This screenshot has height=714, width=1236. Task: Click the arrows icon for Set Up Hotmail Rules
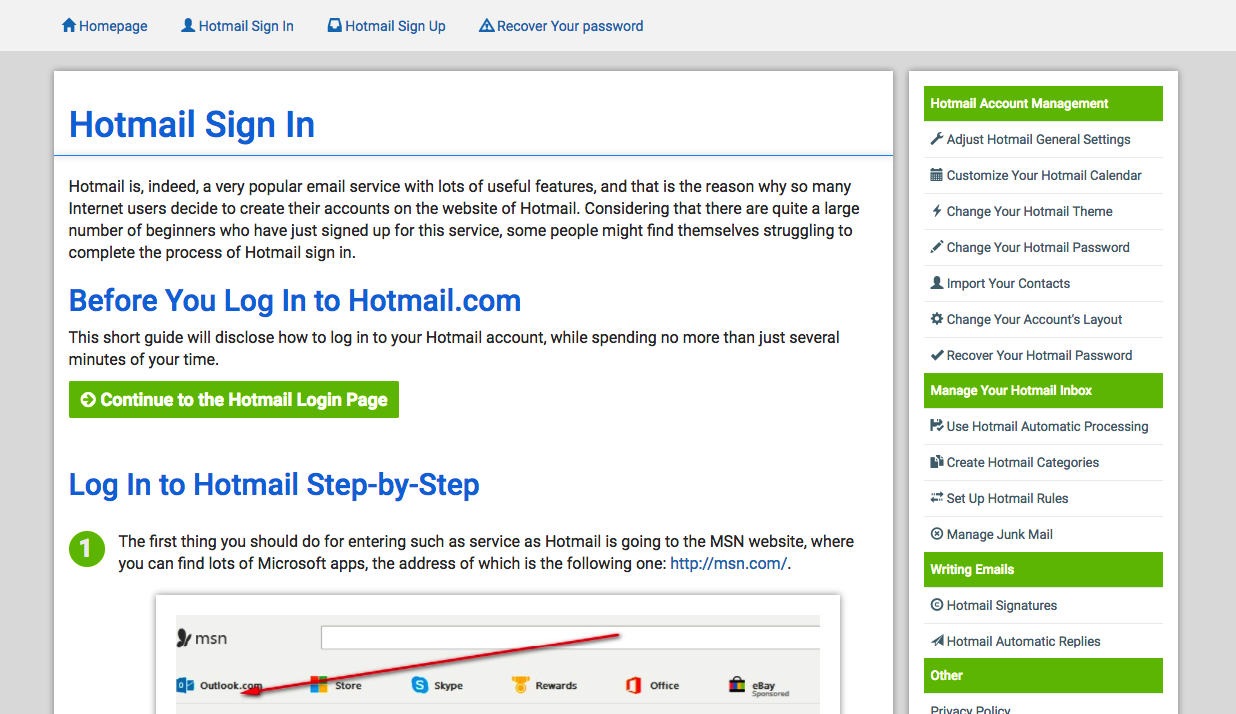(x=937, y=498)
